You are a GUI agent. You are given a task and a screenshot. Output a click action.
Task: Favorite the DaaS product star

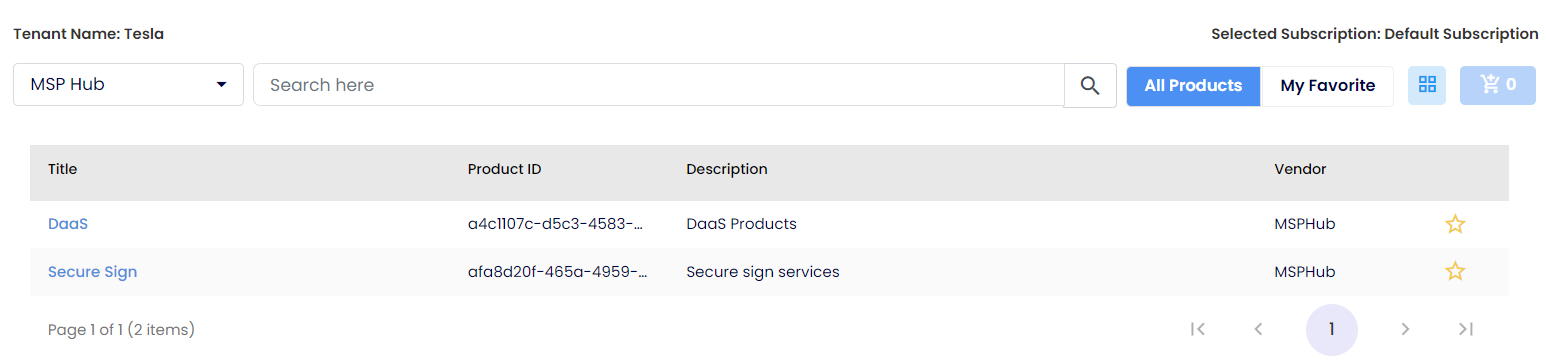pyautogui.click(x=1455, y=224)
